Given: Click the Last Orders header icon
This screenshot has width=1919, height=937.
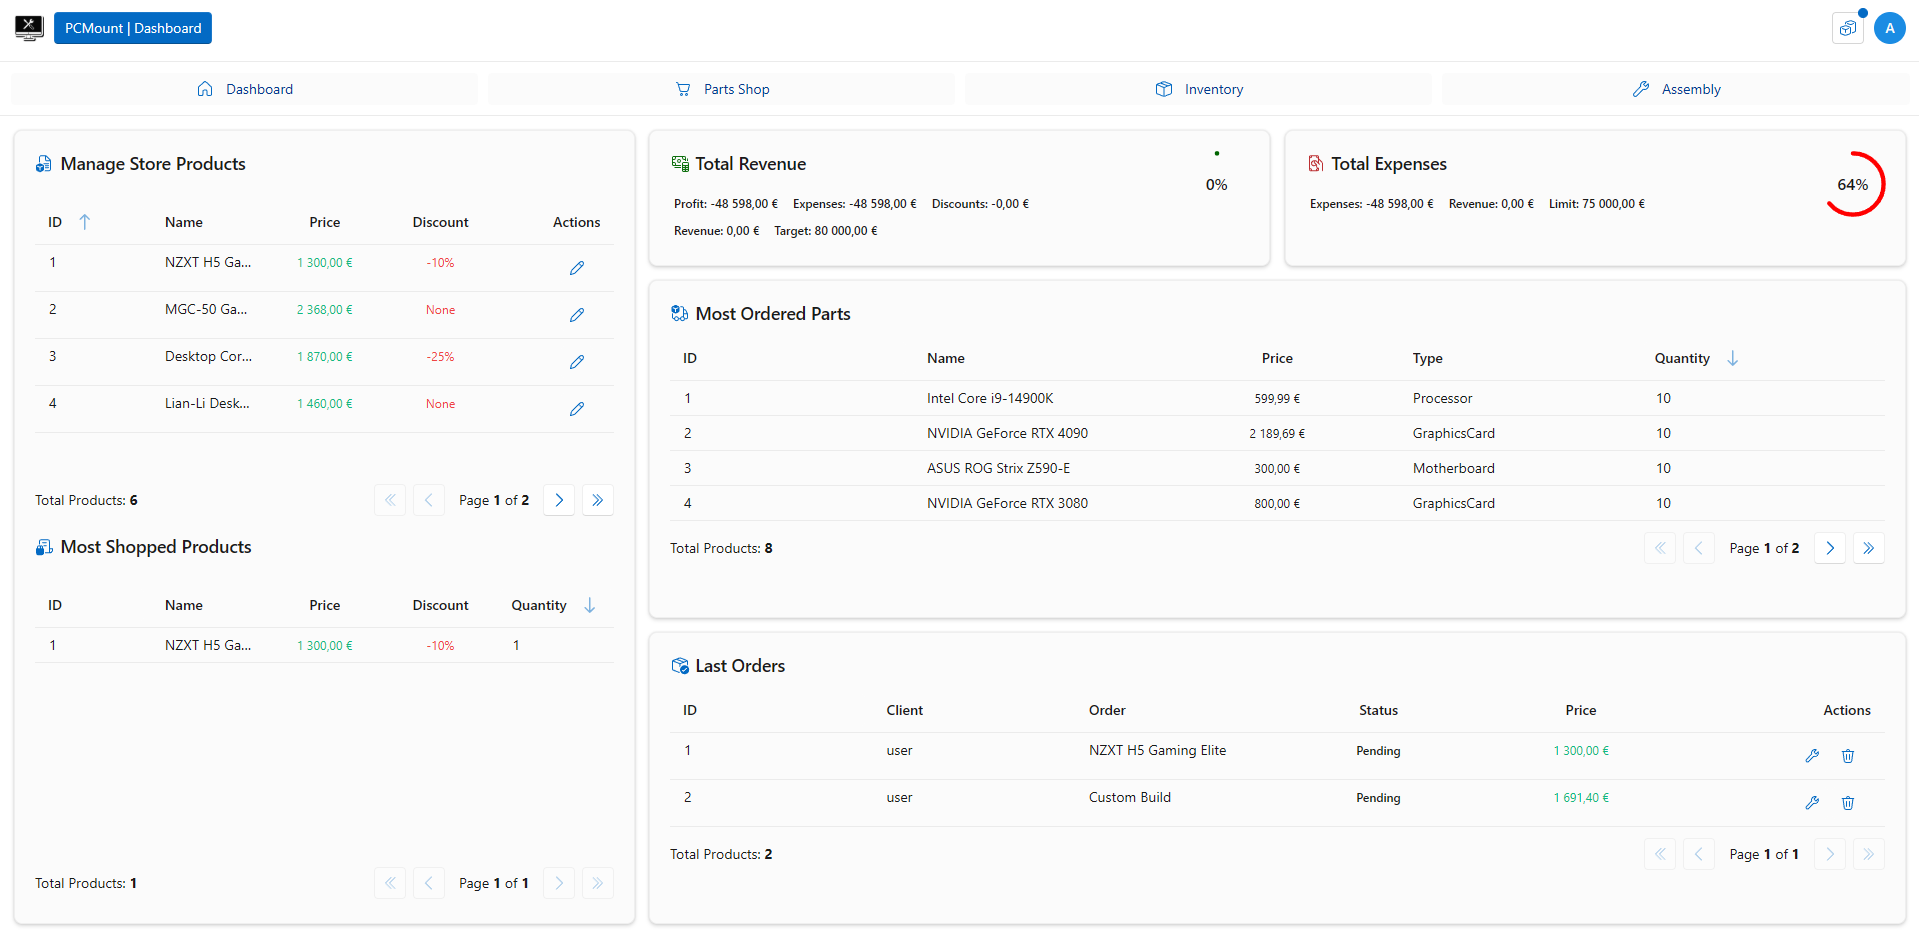Looking at the screenshot, I should click(x=680, y=666).
